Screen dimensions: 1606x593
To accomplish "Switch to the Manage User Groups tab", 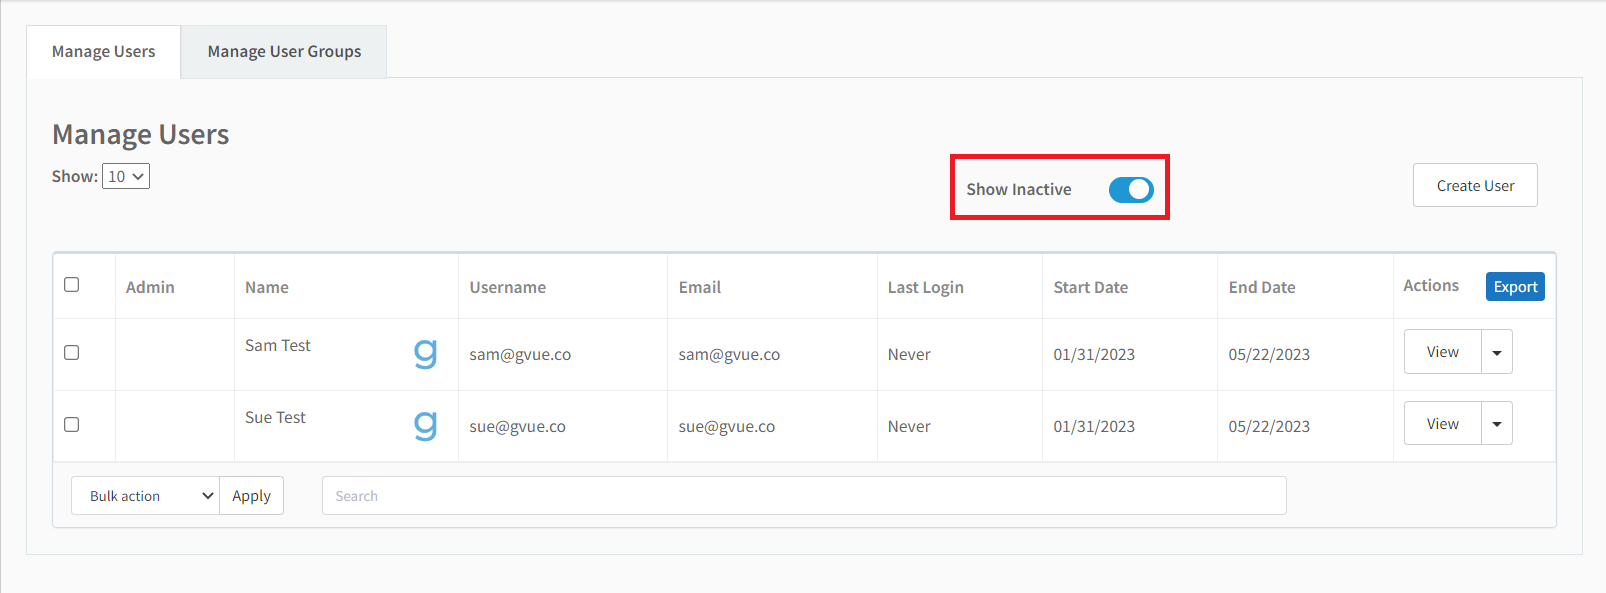I will point(284,52).
